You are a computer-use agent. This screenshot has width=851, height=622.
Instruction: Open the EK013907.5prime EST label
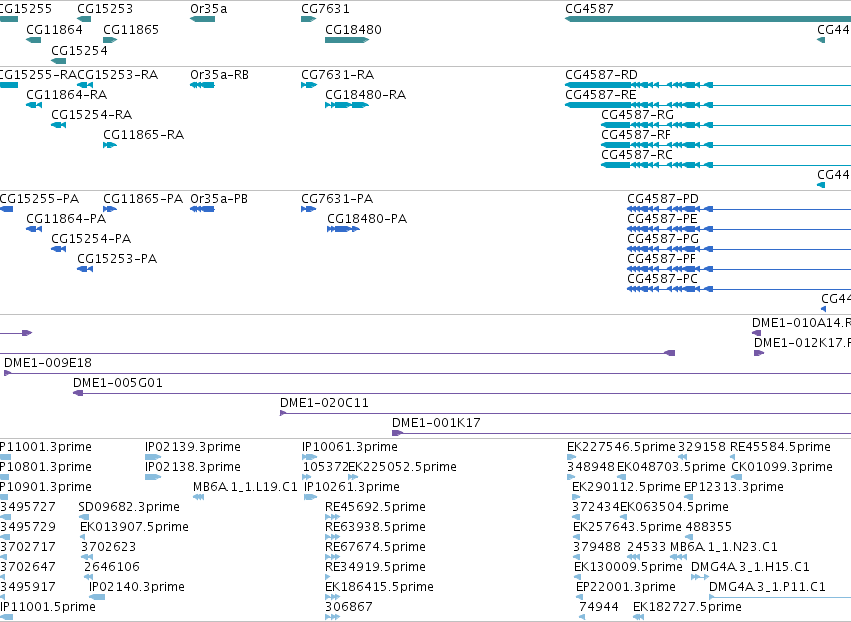134,528
